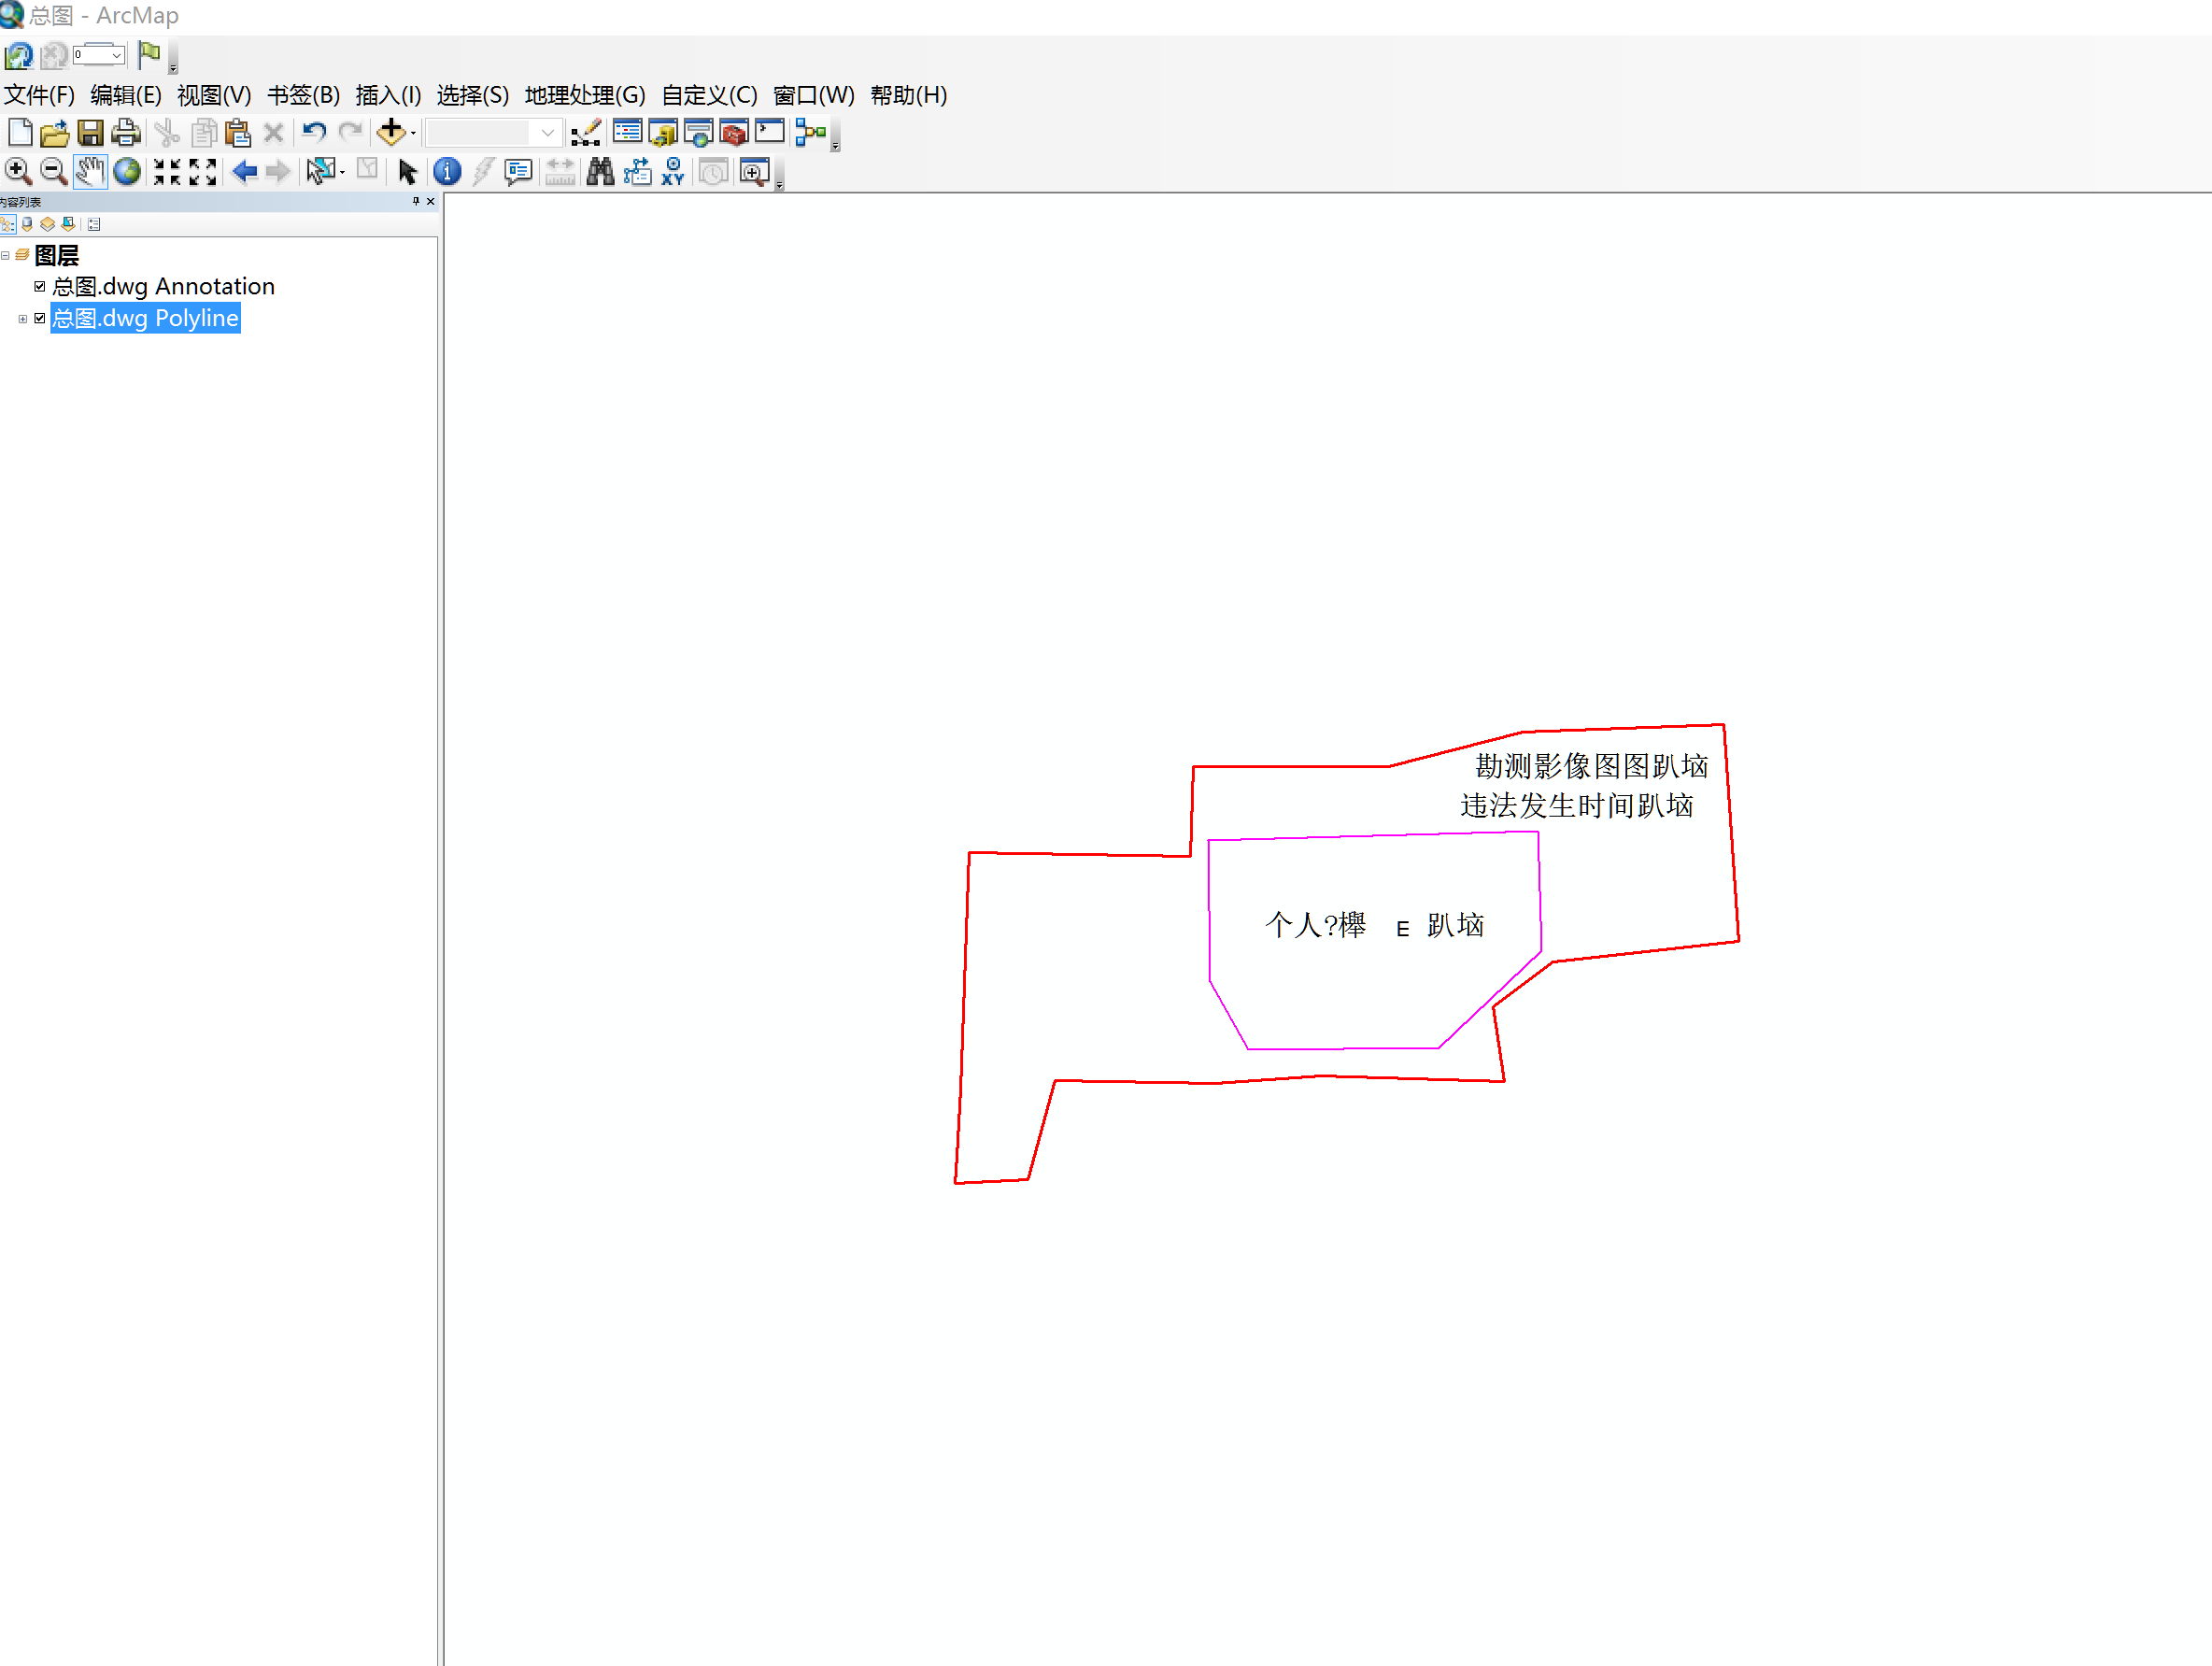Open the Help menu 帮助(H)
Viewport: 2212px width, 1666px height.
click(x=908, y=95)
